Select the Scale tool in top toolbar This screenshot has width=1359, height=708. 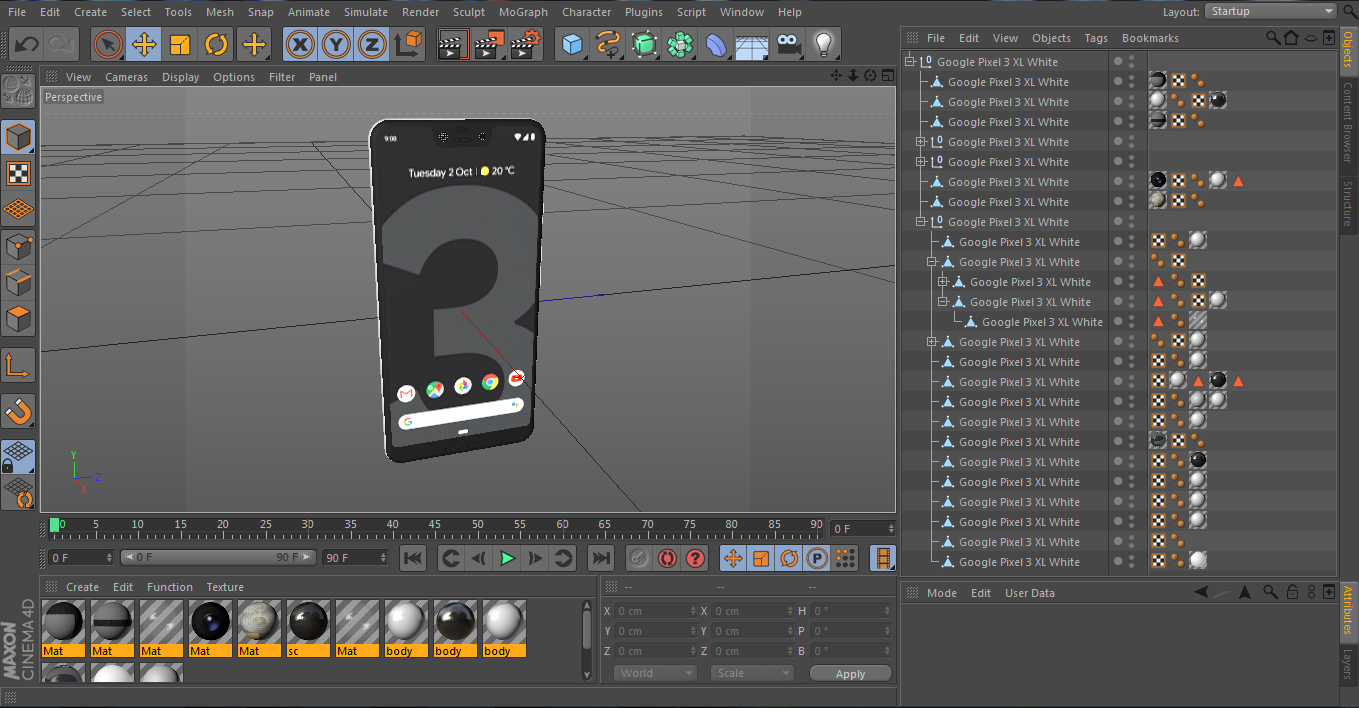point(180,45)
